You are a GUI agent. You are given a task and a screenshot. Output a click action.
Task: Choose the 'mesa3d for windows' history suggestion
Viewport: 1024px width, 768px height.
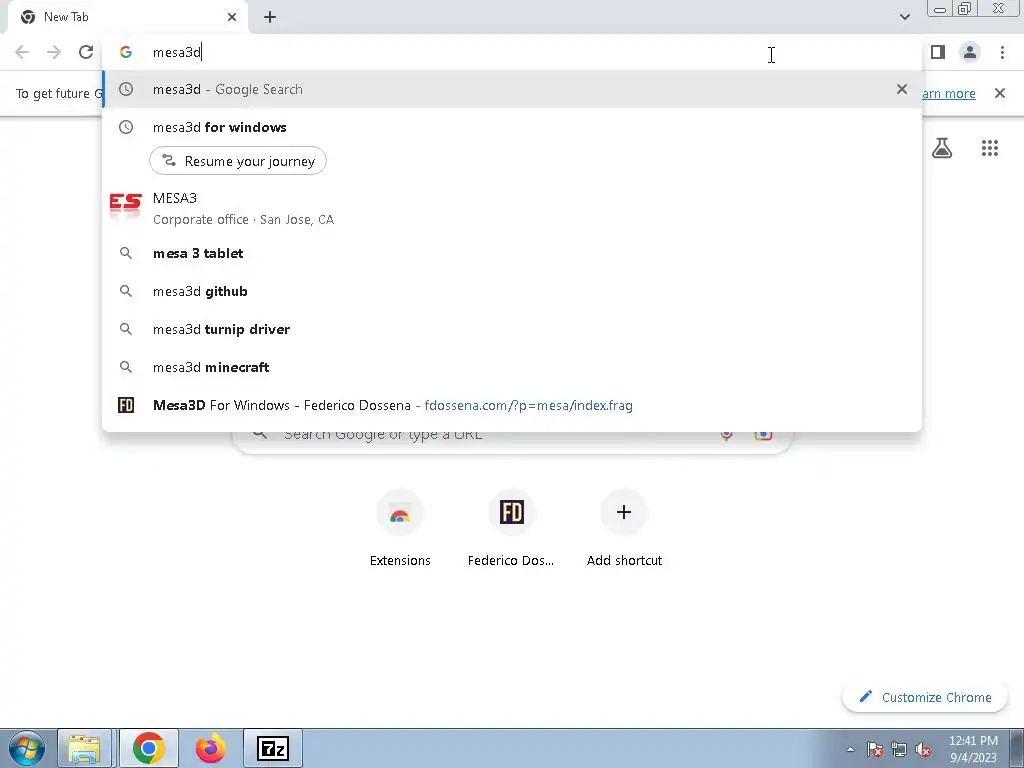(x=512, y=127)
